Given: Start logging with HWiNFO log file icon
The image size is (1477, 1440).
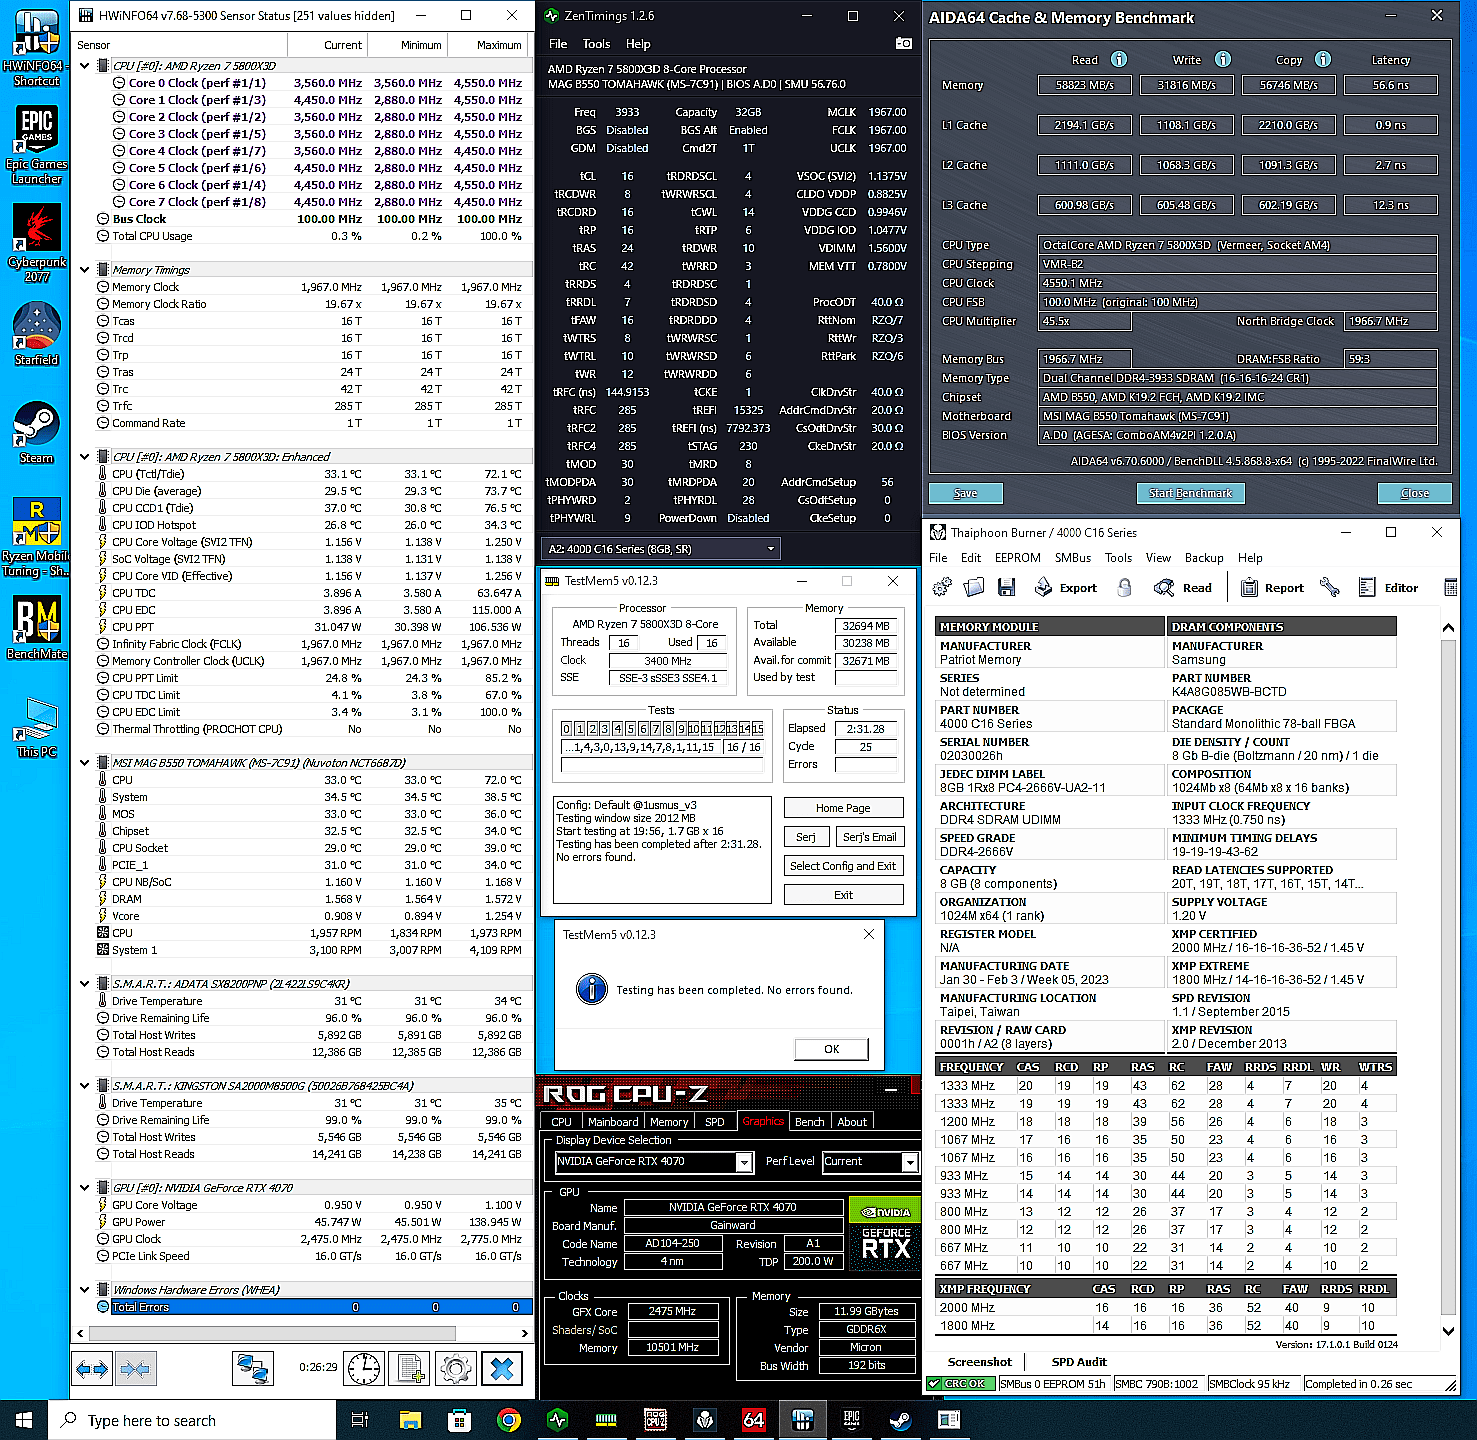Looking at the screenshot, I should (x=409, y=1369).
